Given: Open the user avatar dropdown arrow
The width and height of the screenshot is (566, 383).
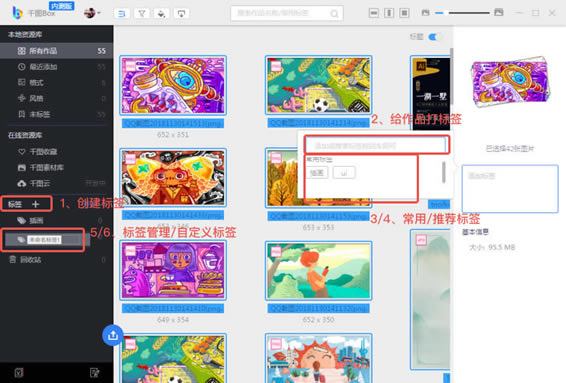Looking at the screenshot, I should coord(99,13).
